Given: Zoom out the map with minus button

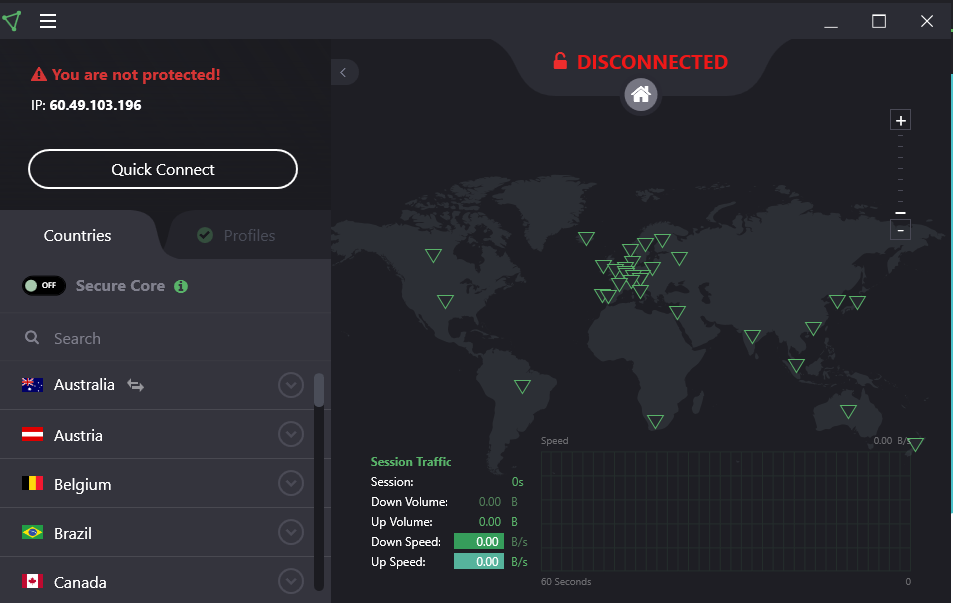Looking at the screenshot, I should click(x=900, y=230).
